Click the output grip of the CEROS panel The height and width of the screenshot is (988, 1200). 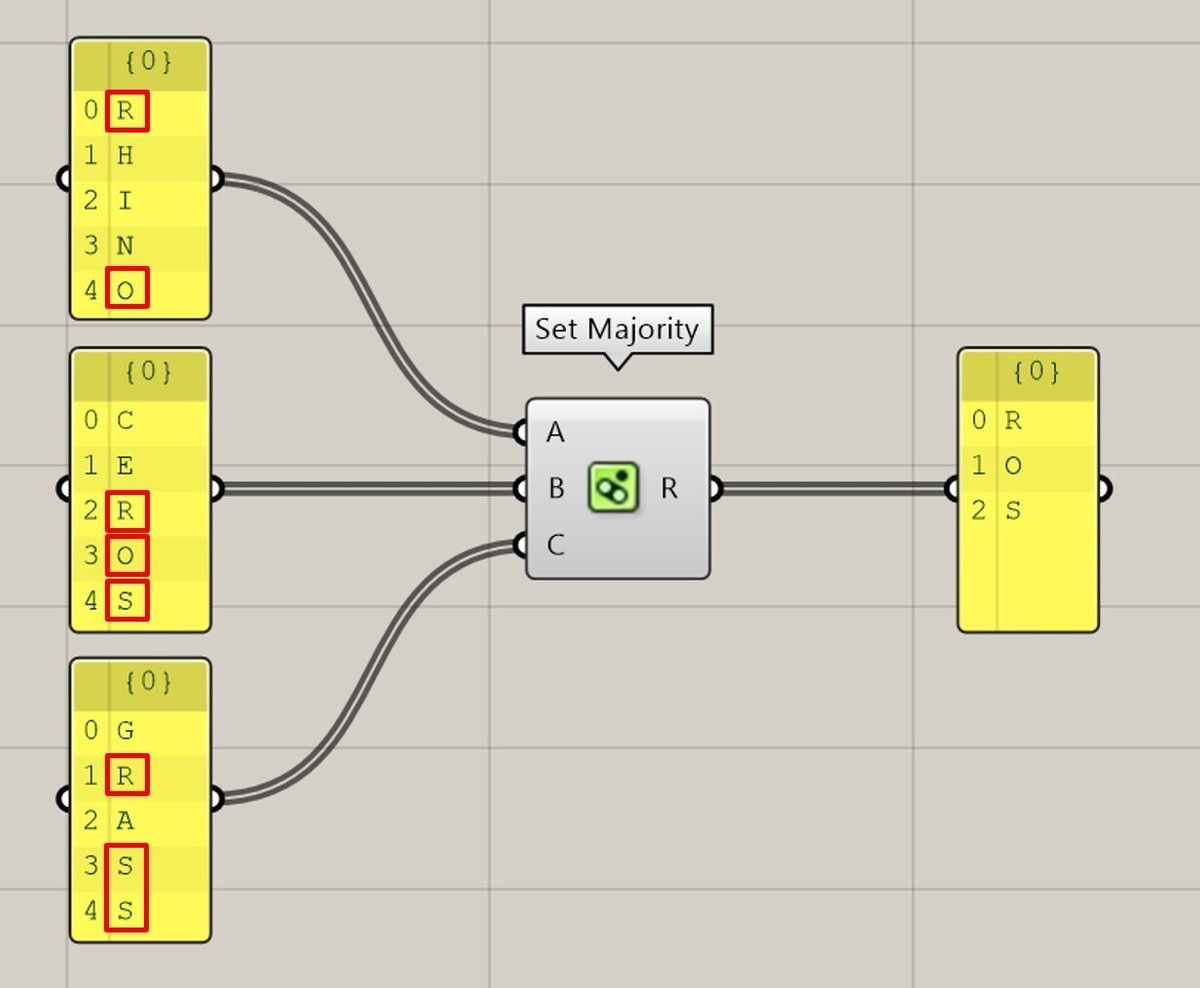pyautogui.click(x=216, y=489)
